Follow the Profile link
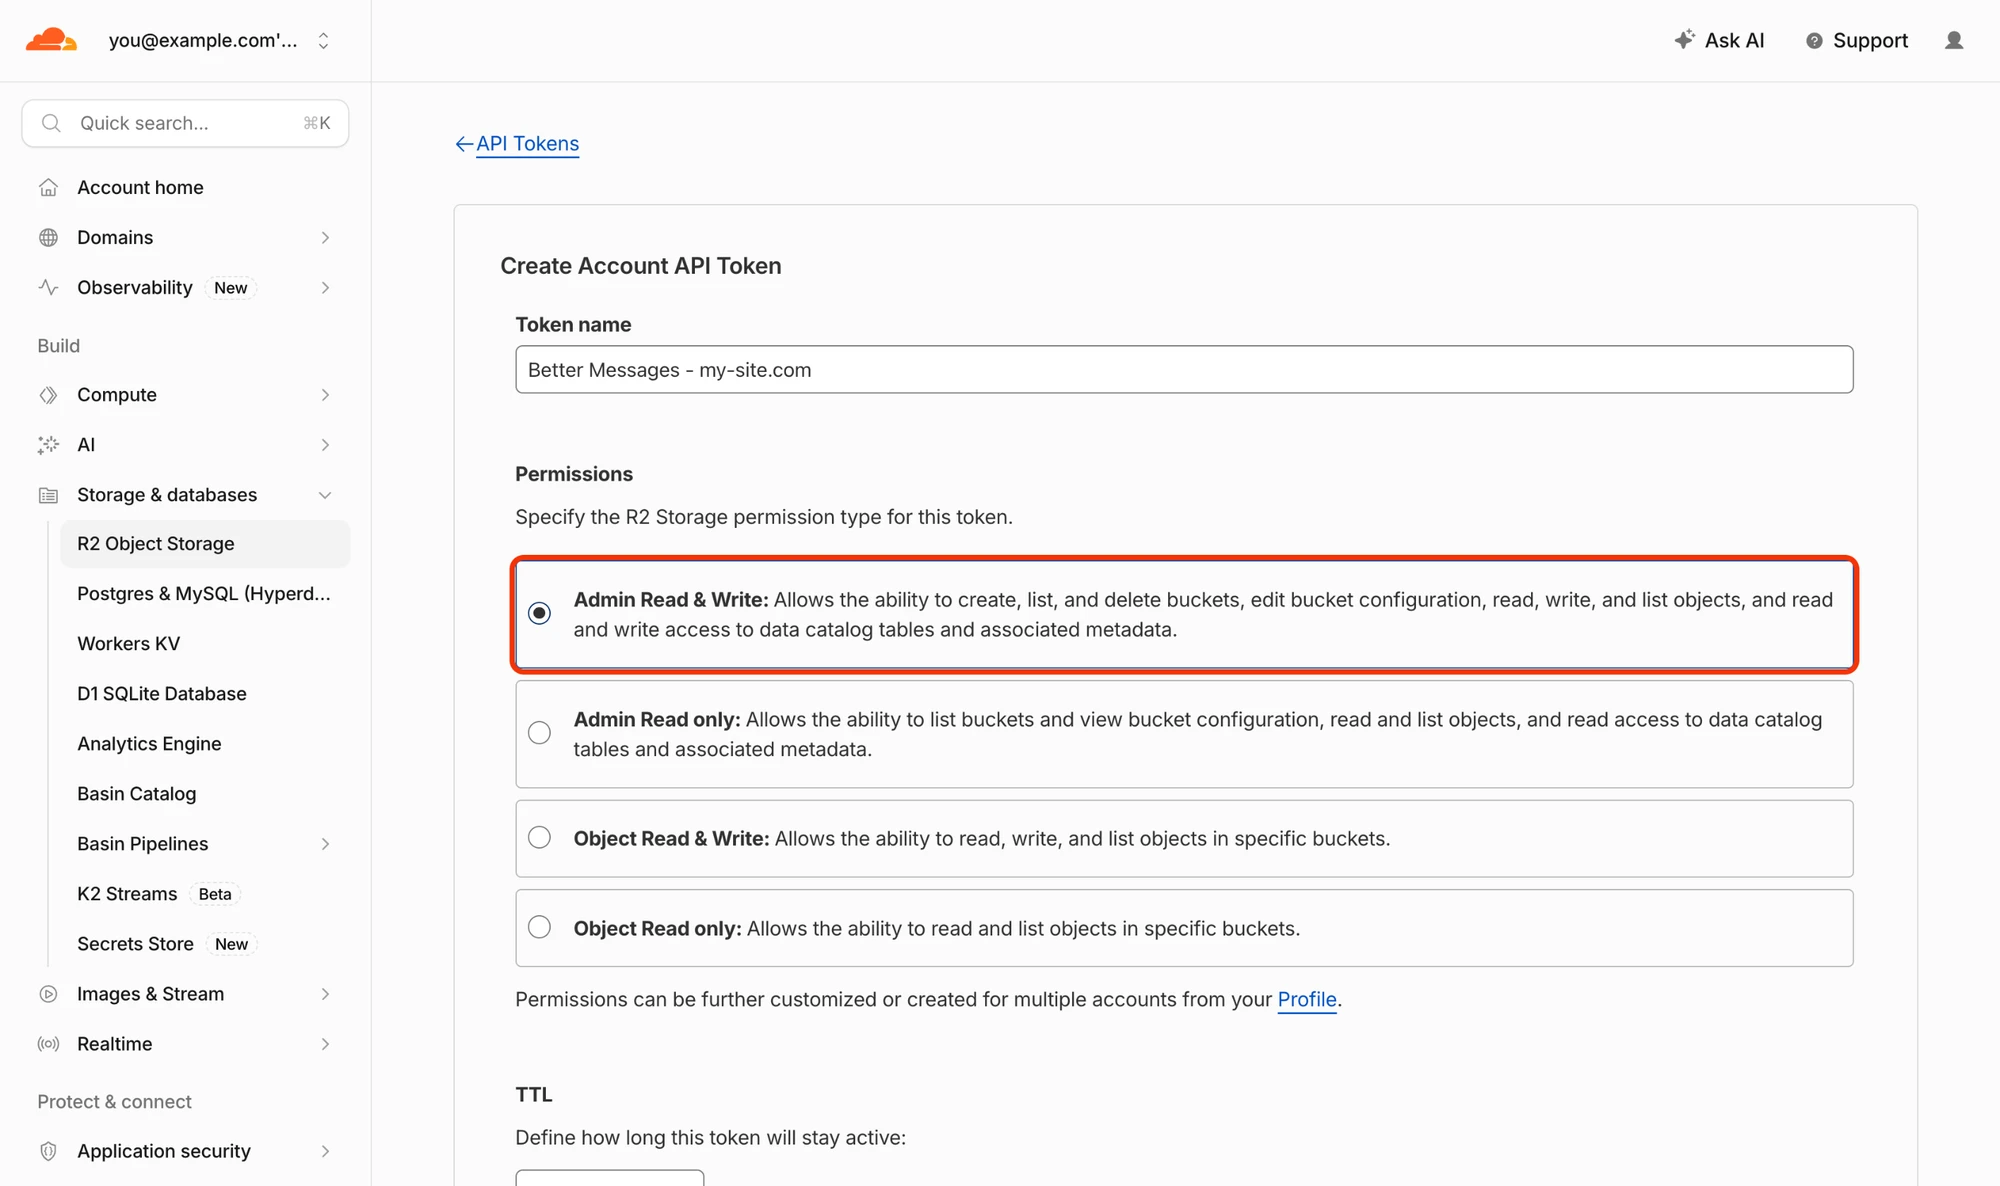 point(1307,999)
